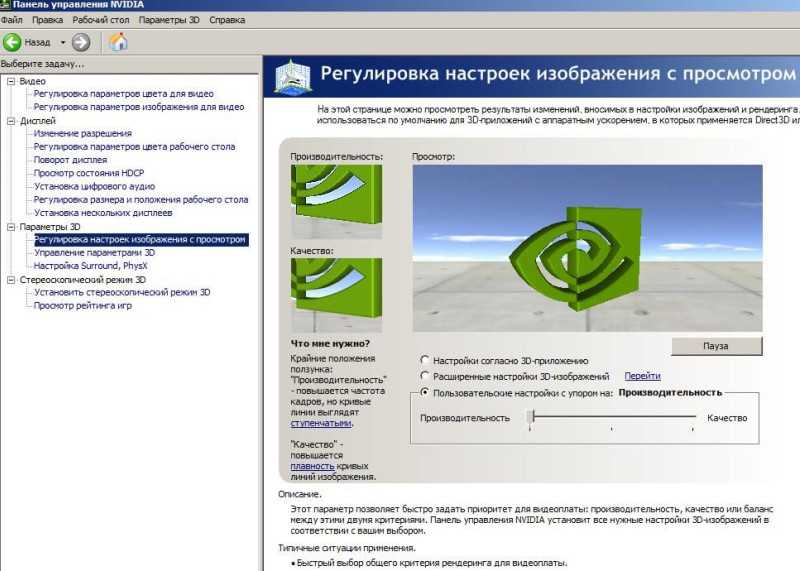Click the Дисплей category label
This screenshot has height=571, width=800.
pyautogui.click(x=38, y=121)
